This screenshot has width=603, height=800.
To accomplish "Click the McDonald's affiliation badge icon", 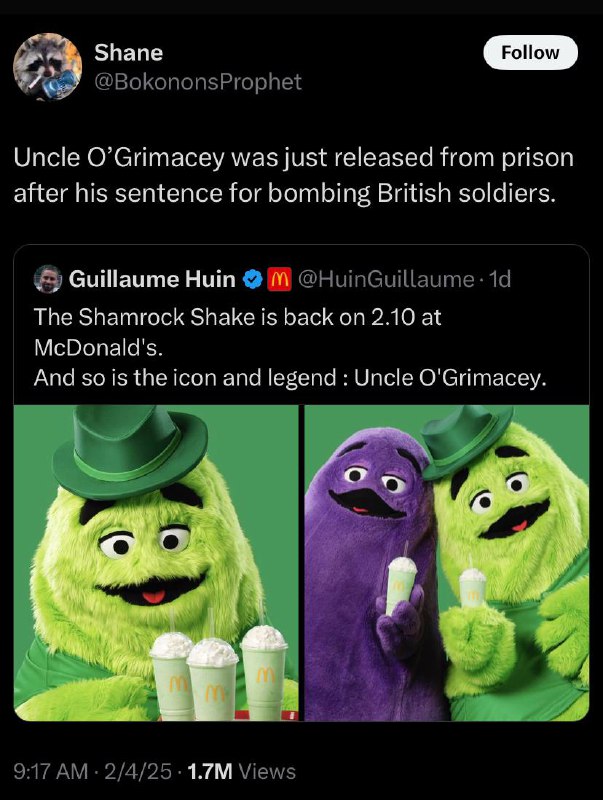I will pos(280,279).
